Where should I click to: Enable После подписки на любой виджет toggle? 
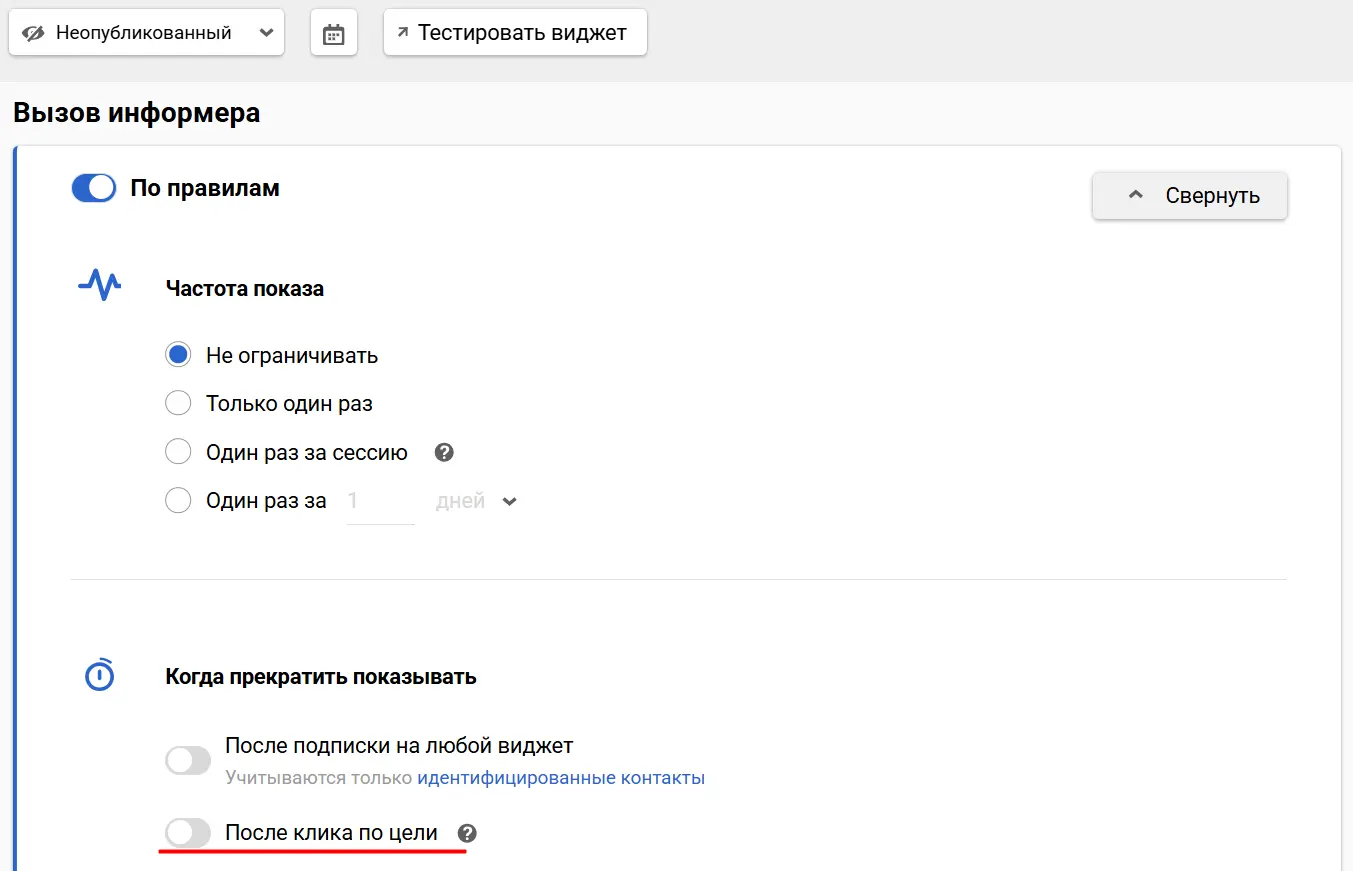point(188,760)
